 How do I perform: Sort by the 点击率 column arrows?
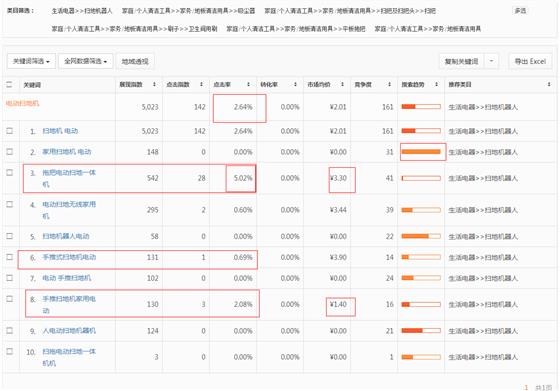click(249, 85)
